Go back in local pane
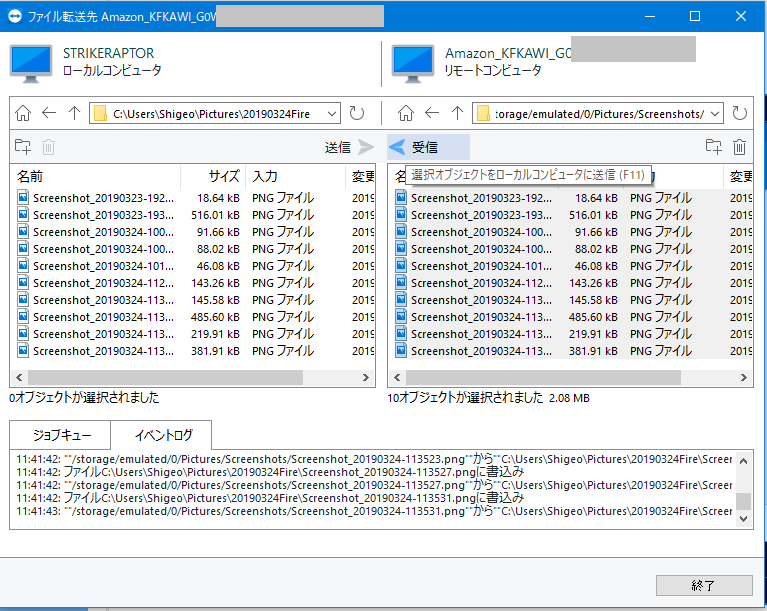The width and height of the screenshot is (767, 611). pyautogui.click(x=49, y=113)
